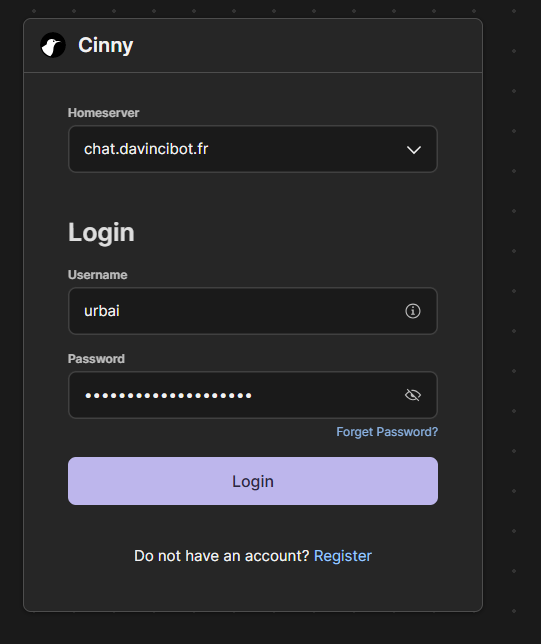Click the Username label text
Viewport: 541px width, 644px height.
click(x=97, y=275)
